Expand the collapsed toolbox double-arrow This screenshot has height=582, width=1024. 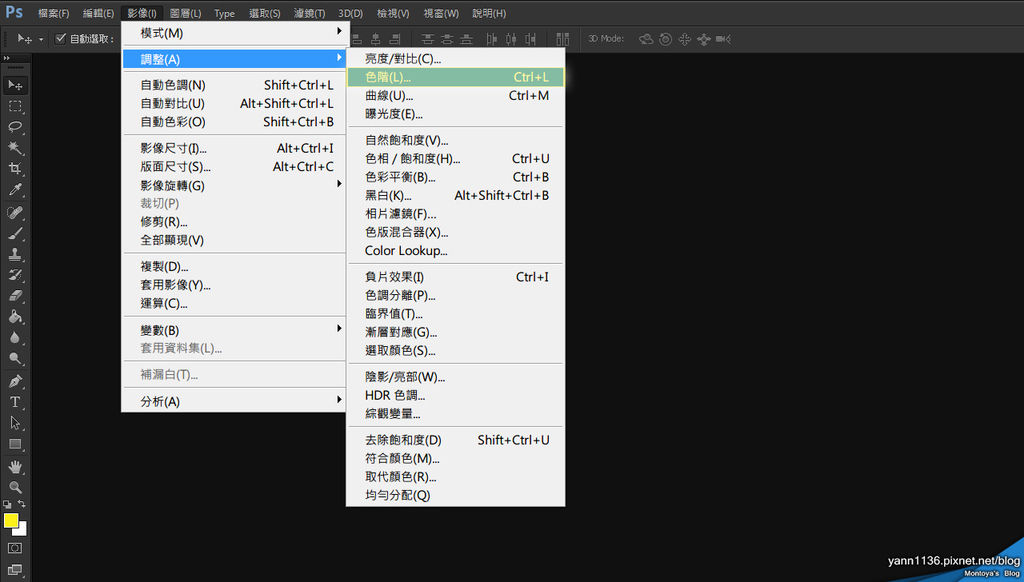(x=7, y=58)
